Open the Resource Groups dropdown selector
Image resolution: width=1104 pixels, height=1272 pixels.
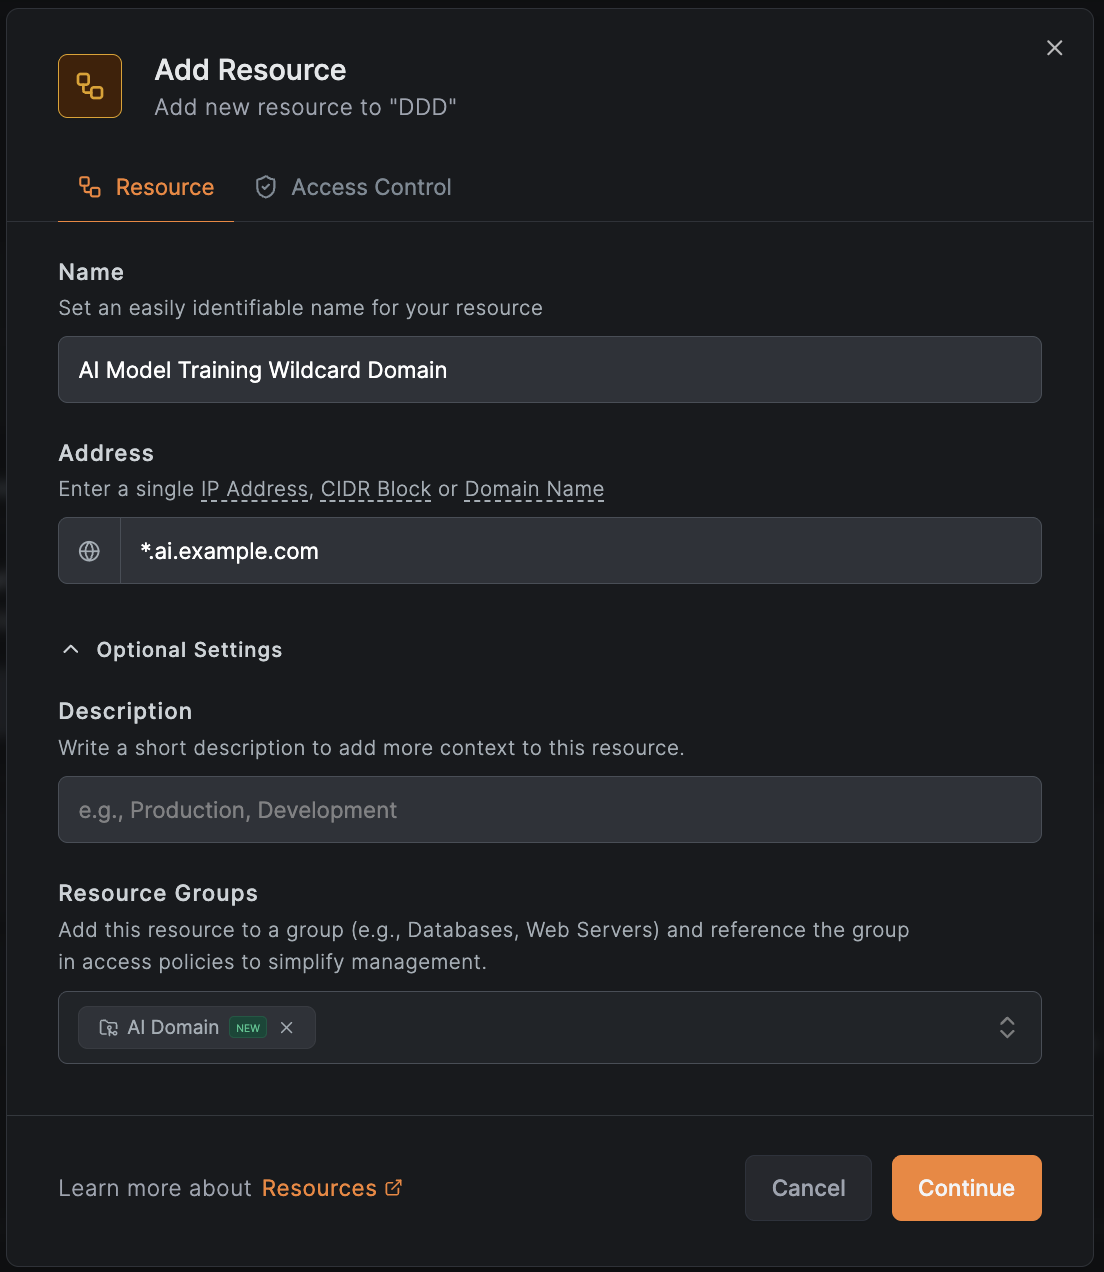coord(1007,1027)
